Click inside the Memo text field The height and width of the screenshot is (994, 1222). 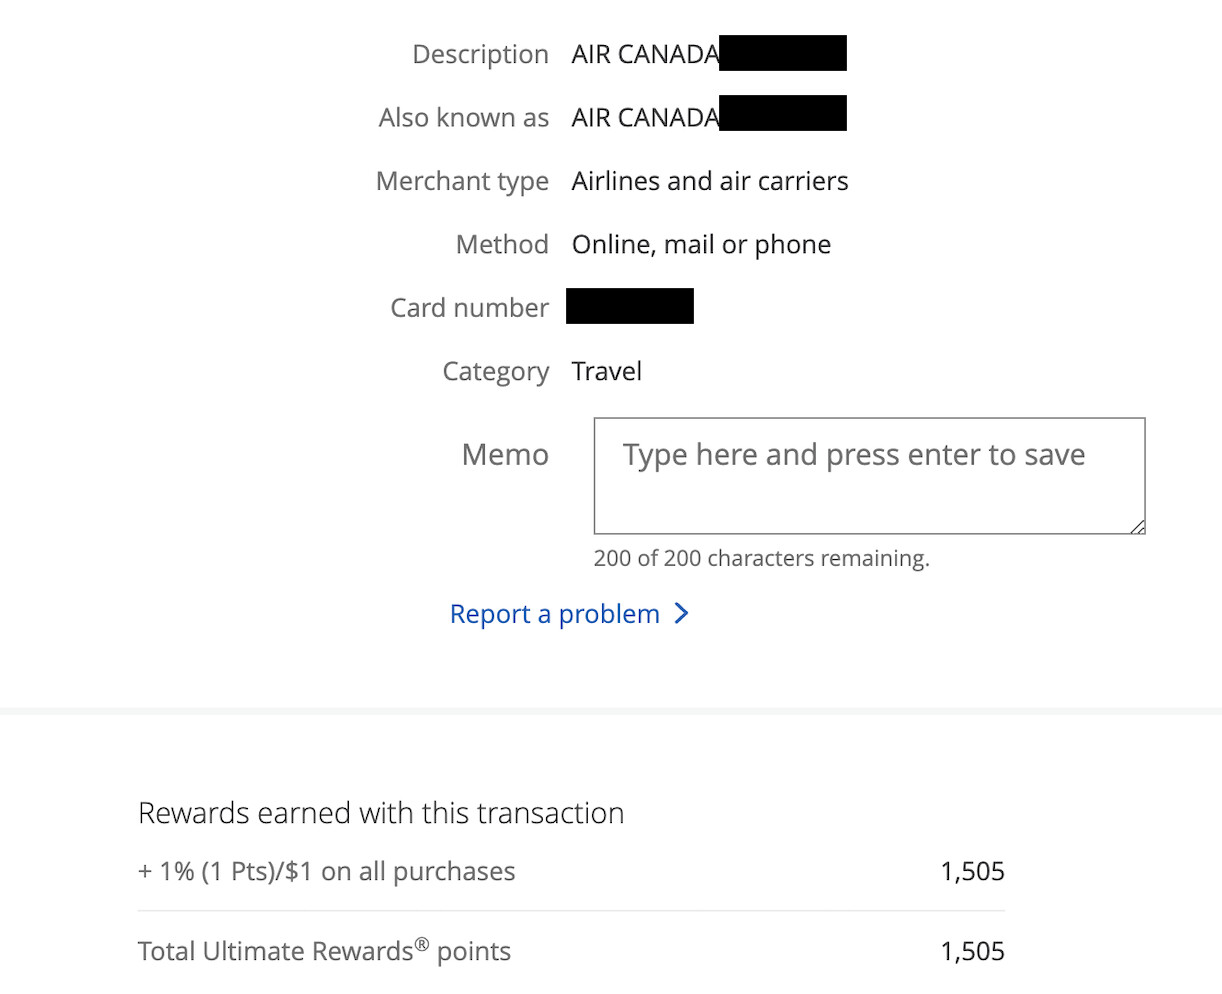868,476
